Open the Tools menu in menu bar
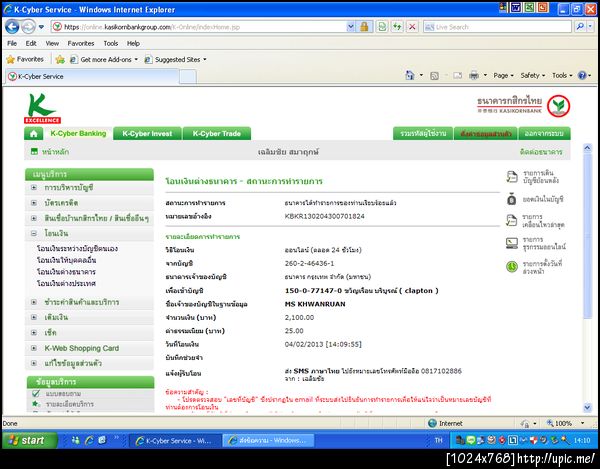This screenshot has width=600, height=469. coord(111,43)
